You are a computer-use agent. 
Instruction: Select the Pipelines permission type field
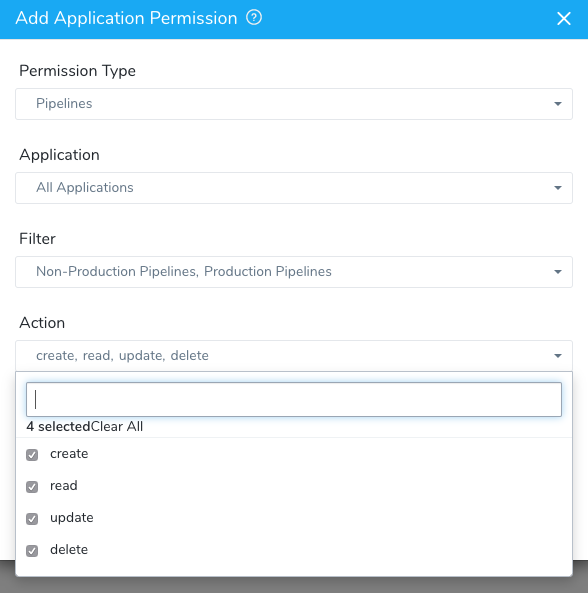(x=294, y=104)
